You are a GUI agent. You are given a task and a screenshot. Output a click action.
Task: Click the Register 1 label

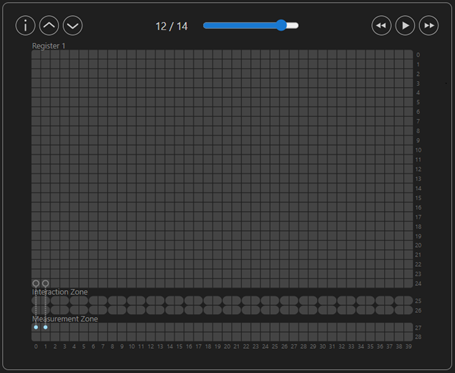[49, 46]
